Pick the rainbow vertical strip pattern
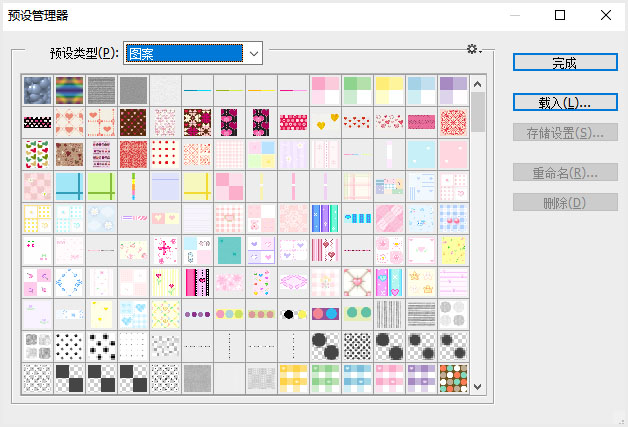The height and width of the screenshot is (427, 628). [133, 187]
